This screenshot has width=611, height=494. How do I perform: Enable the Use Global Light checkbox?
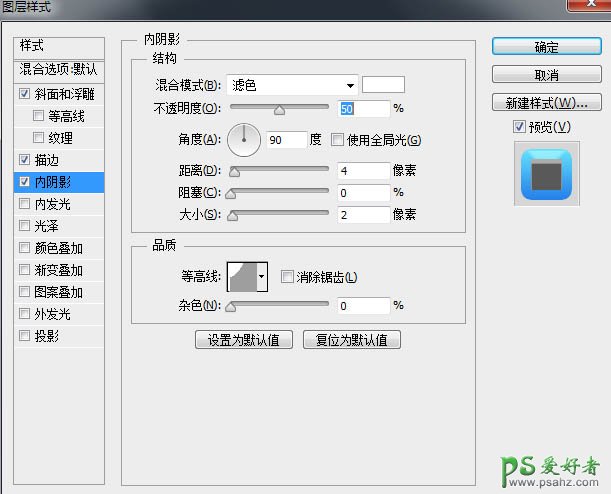pyautogui.click(x=337, y=140)
